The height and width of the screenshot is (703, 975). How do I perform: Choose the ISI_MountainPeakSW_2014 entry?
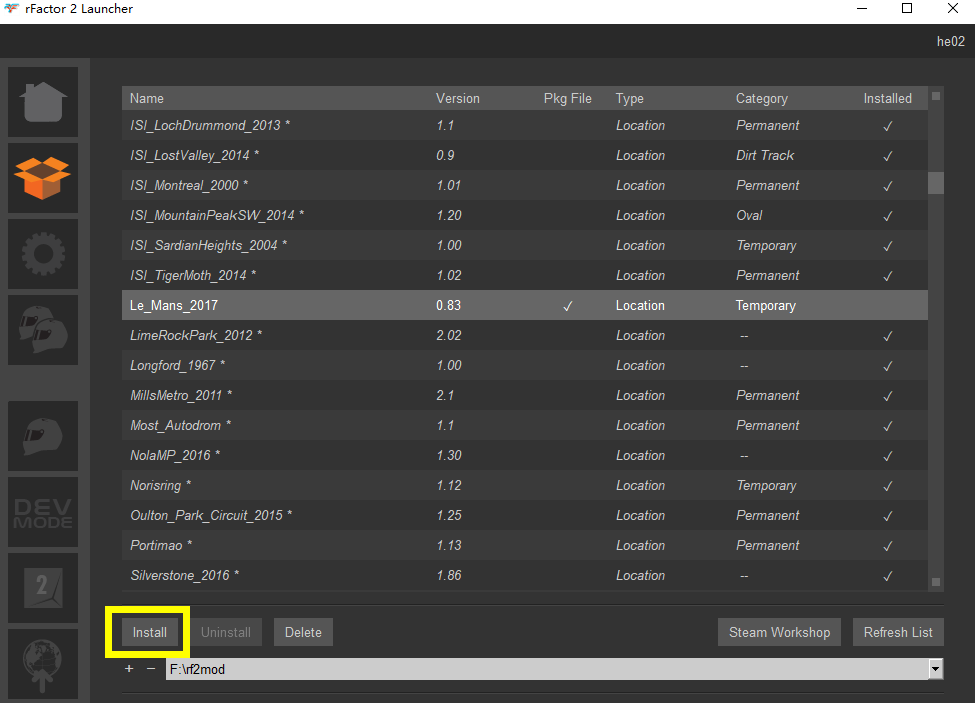525,215
